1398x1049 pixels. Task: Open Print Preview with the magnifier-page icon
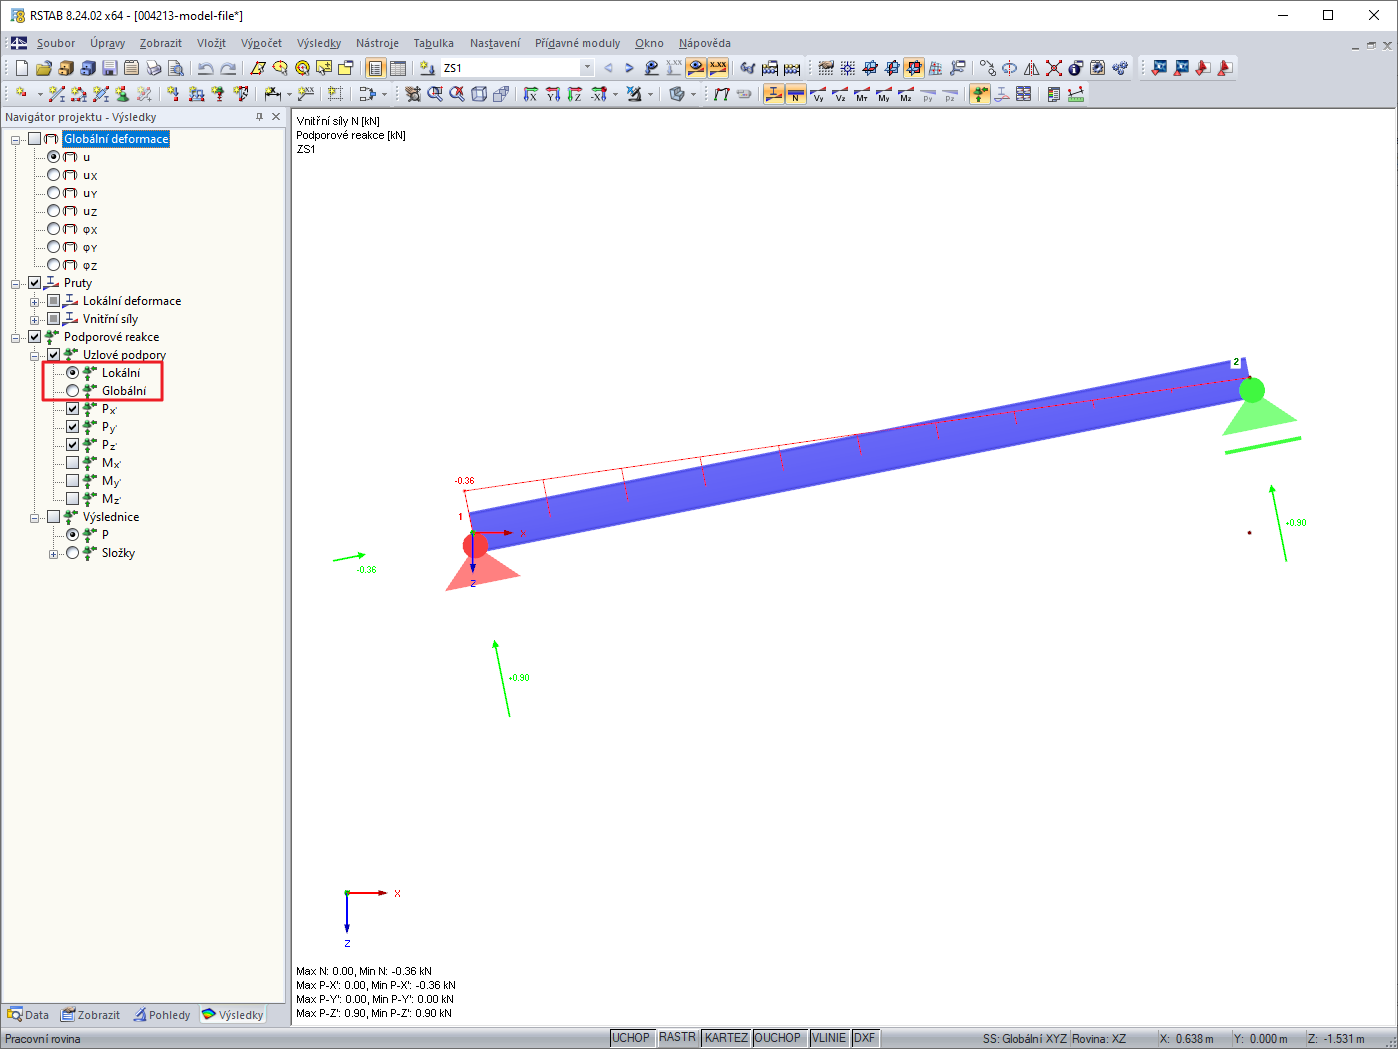click(x=175, y=68)
